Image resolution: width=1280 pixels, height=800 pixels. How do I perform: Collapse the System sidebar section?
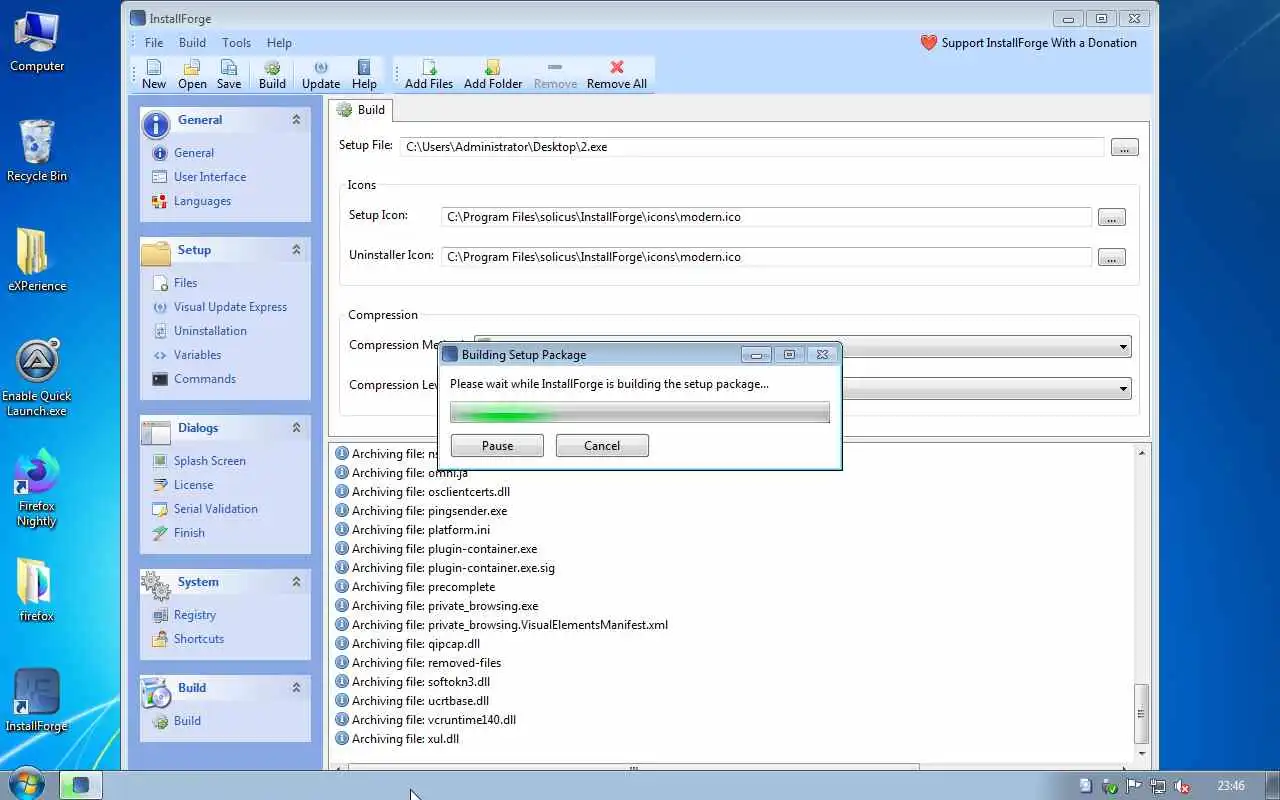coord(296,582)
